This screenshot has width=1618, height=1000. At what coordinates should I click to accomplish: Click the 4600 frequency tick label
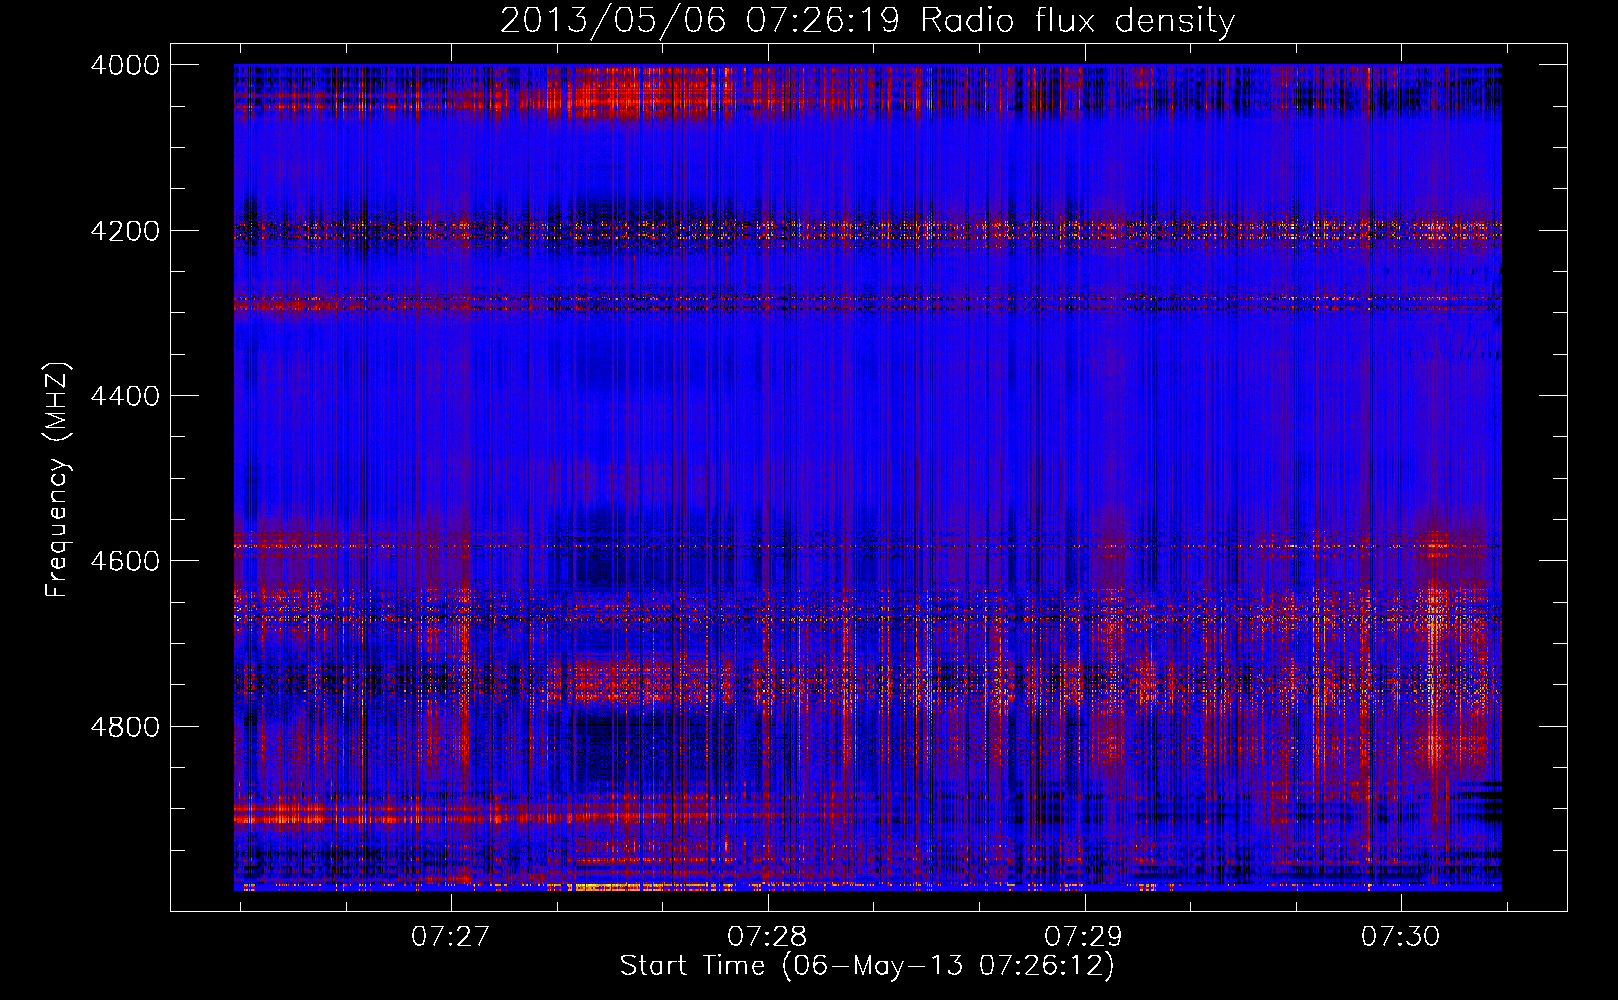click(x=125, y=561)
